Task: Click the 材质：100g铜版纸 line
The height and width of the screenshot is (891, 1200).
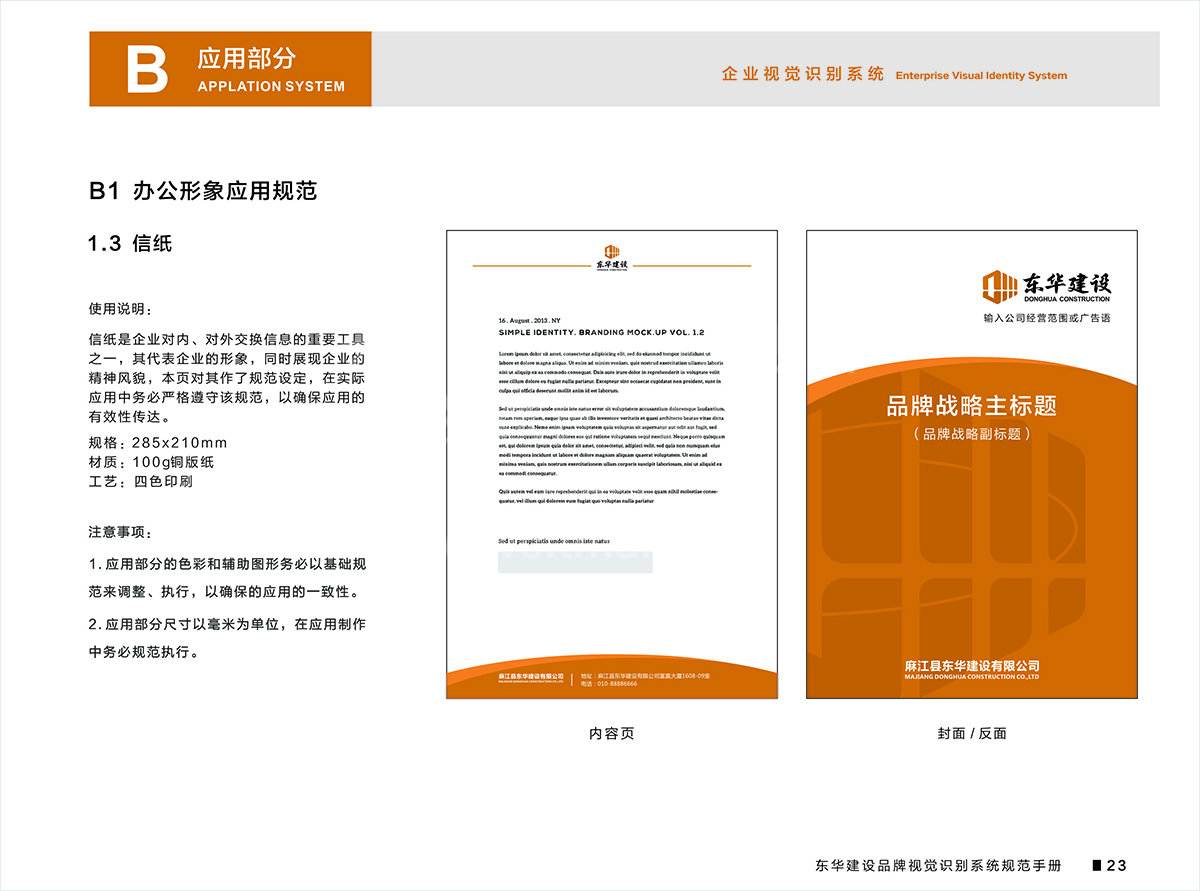Action: click(151, 462)
